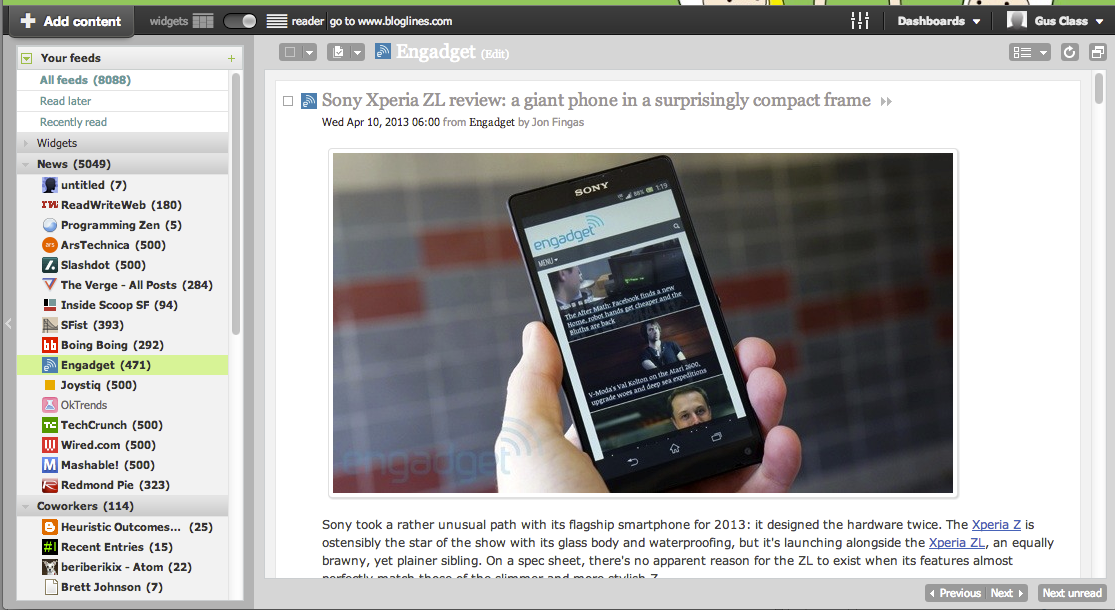Click Inside Scoop SF feed icon
1115x610 pixels.
[x=50, y=305]
